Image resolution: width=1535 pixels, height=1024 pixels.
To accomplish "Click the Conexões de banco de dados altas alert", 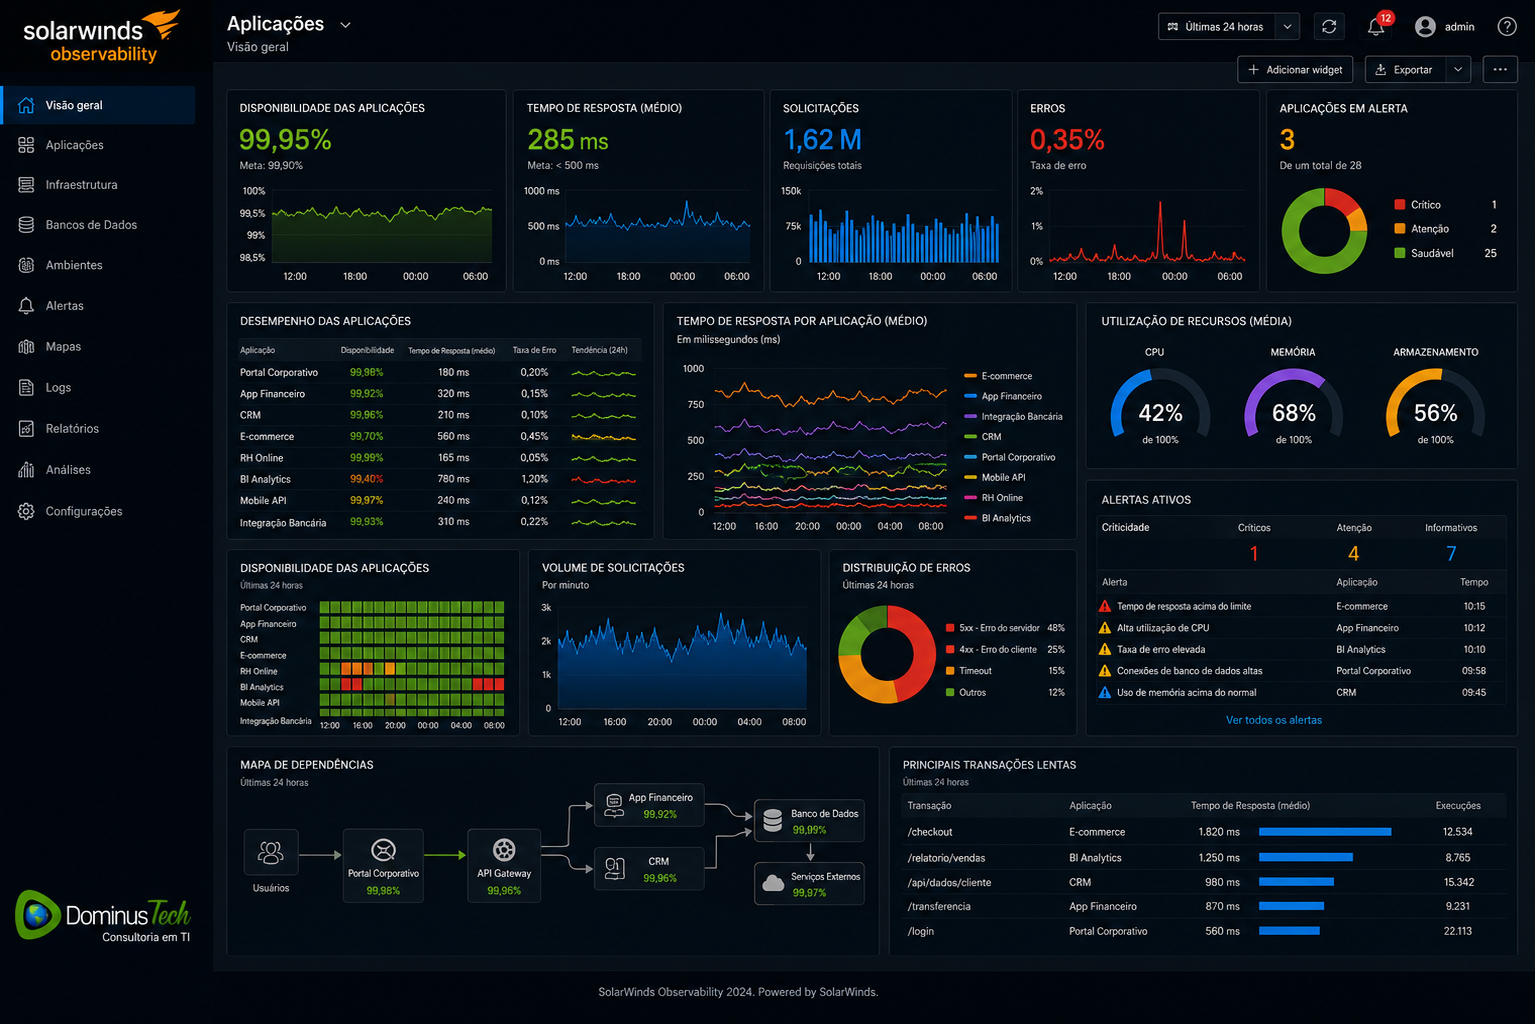I will [x=1300, y=671].
